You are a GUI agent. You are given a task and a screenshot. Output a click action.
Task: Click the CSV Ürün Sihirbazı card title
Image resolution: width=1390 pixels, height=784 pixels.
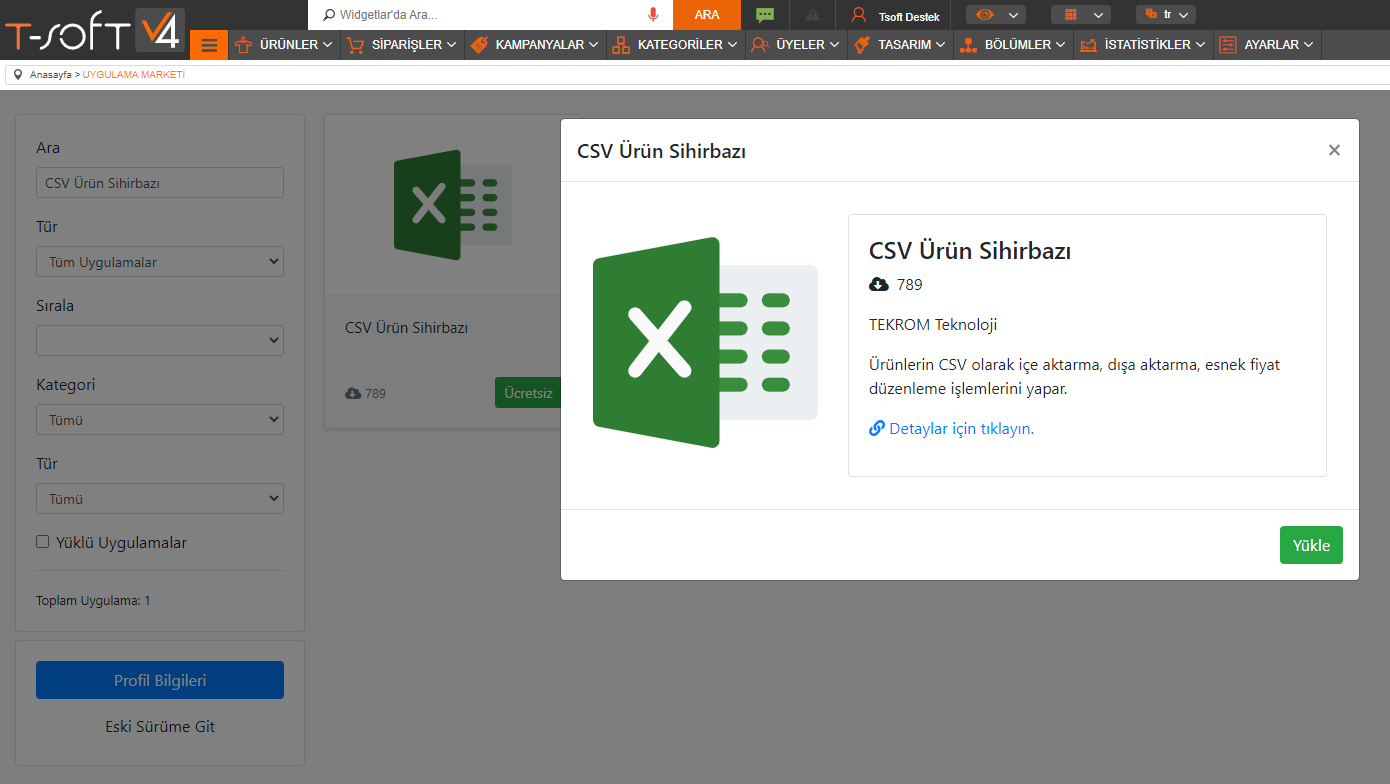tap(407, 328)
